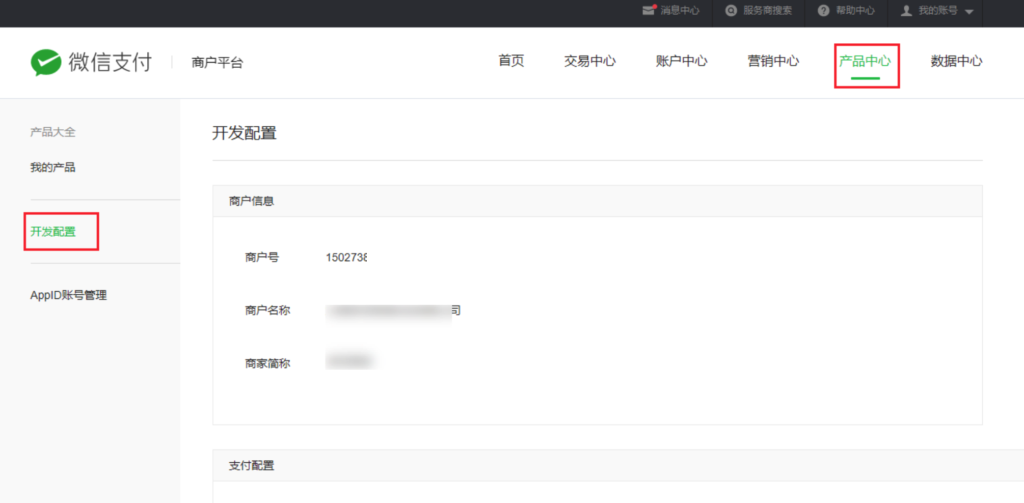Go to the 首页 navigation tab
1024x503 pixels.
511,61
